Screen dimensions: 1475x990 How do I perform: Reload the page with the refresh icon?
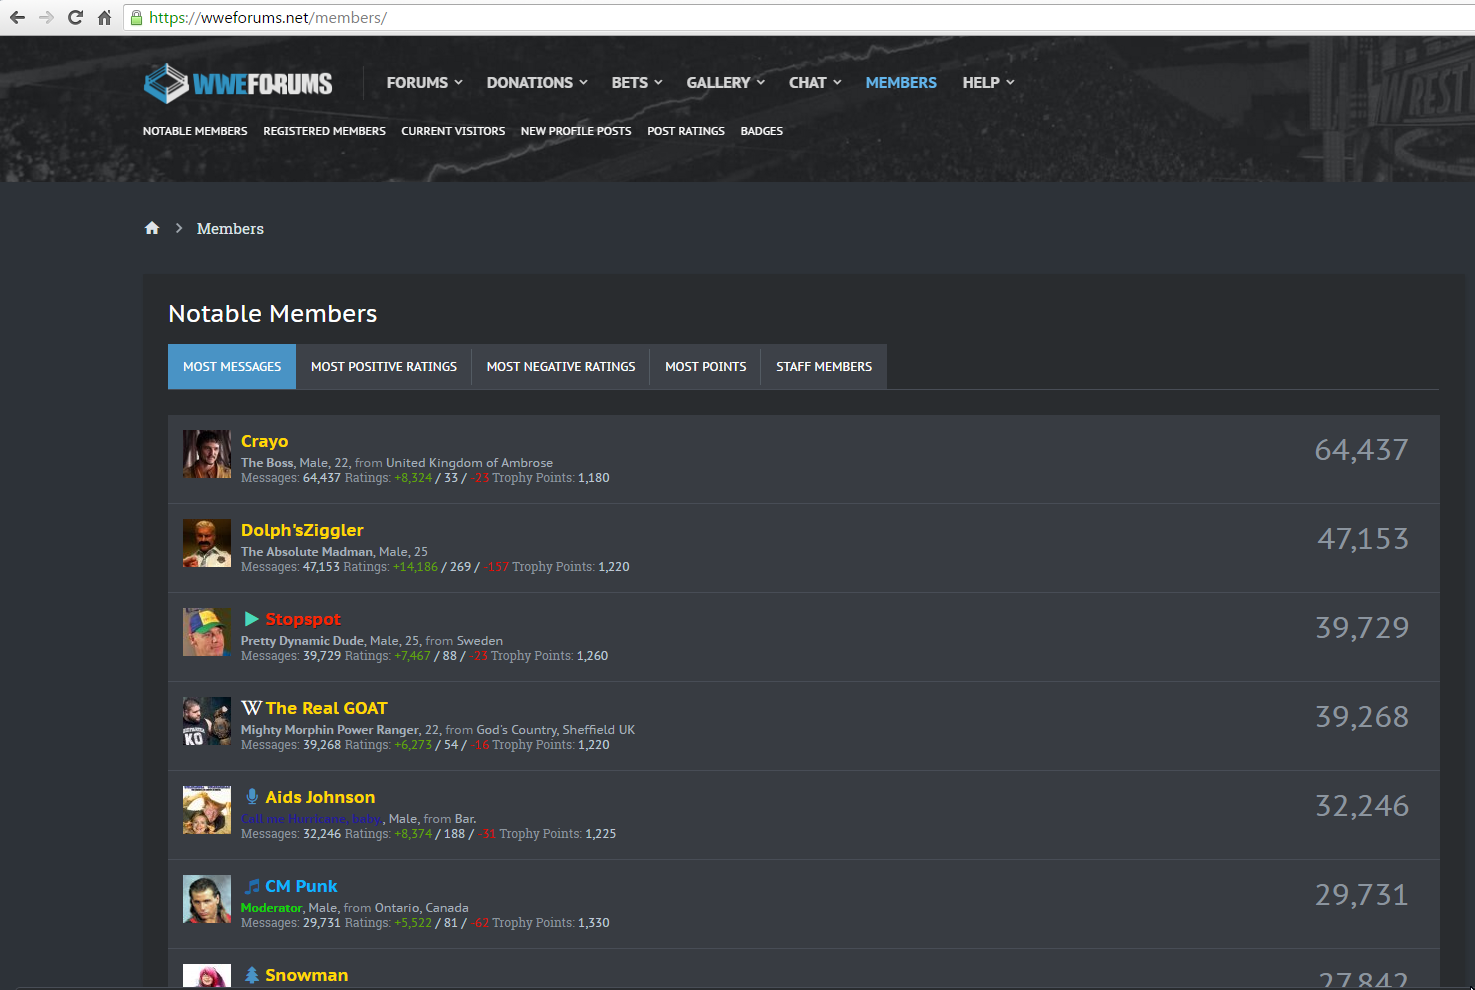tap(75, 17)
